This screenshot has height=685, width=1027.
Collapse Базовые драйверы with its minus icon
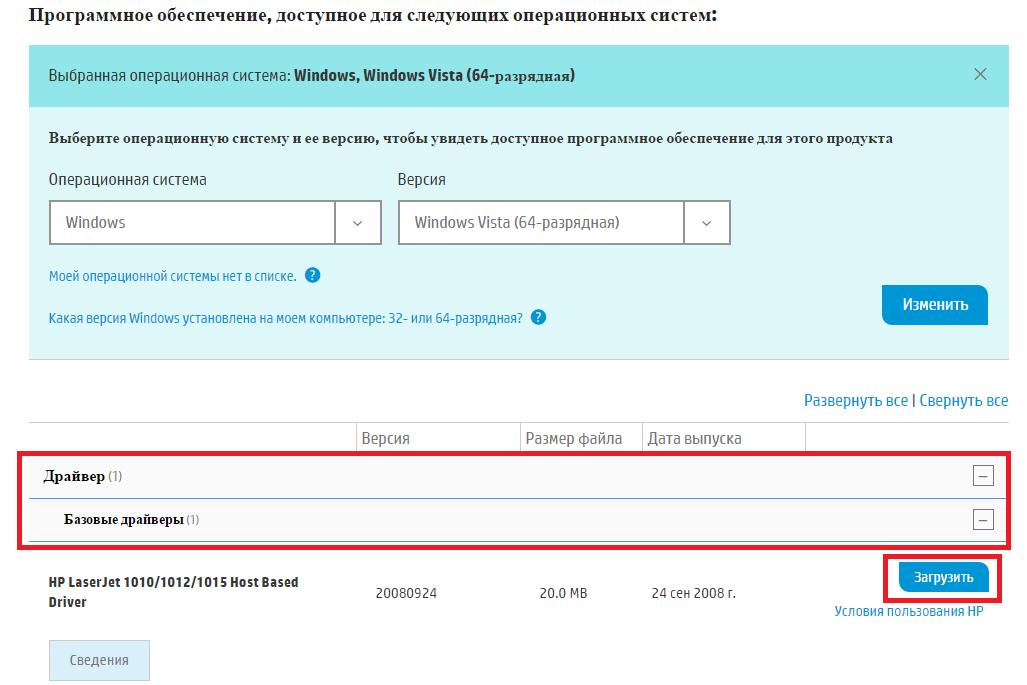(983, 520)
